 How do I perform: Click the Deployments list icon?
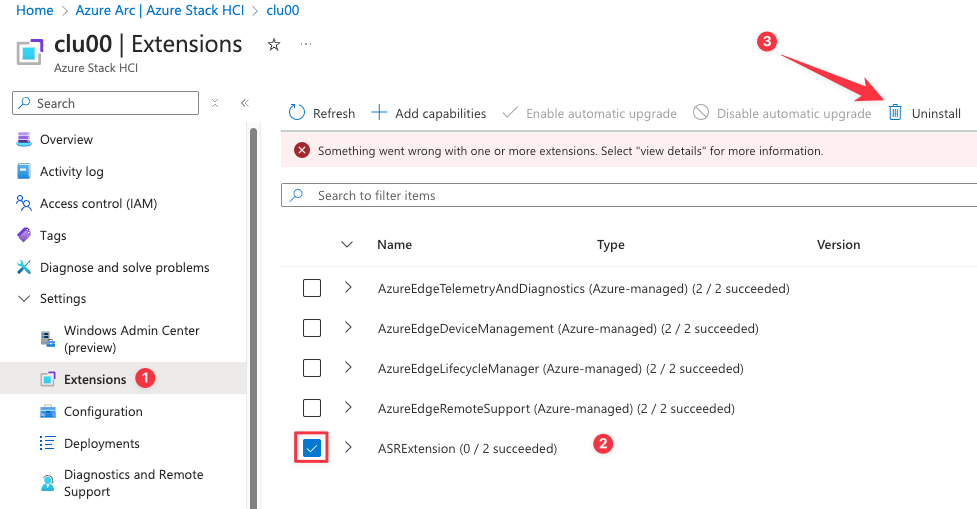tap(47, 443)
